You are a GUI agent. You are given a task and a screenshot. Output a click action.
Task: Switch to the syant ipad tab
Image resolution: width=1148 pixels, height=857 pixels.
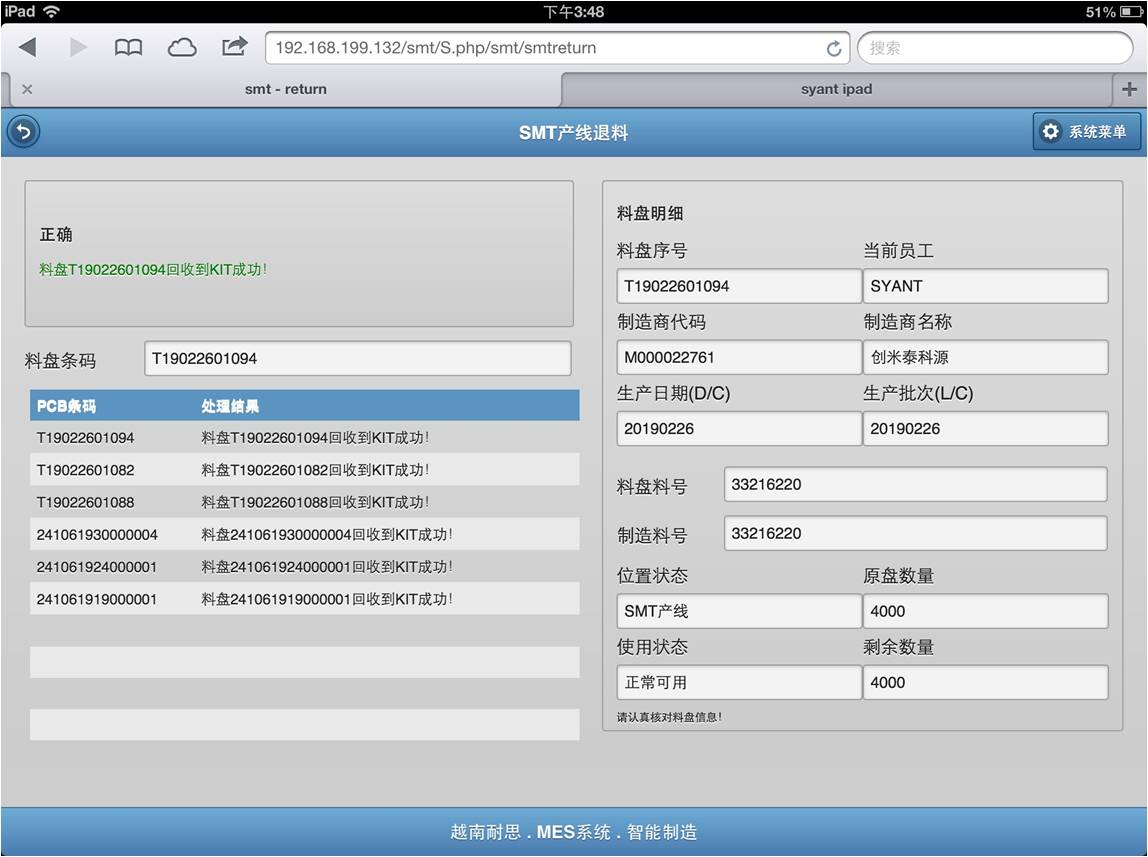click(836, 89)
